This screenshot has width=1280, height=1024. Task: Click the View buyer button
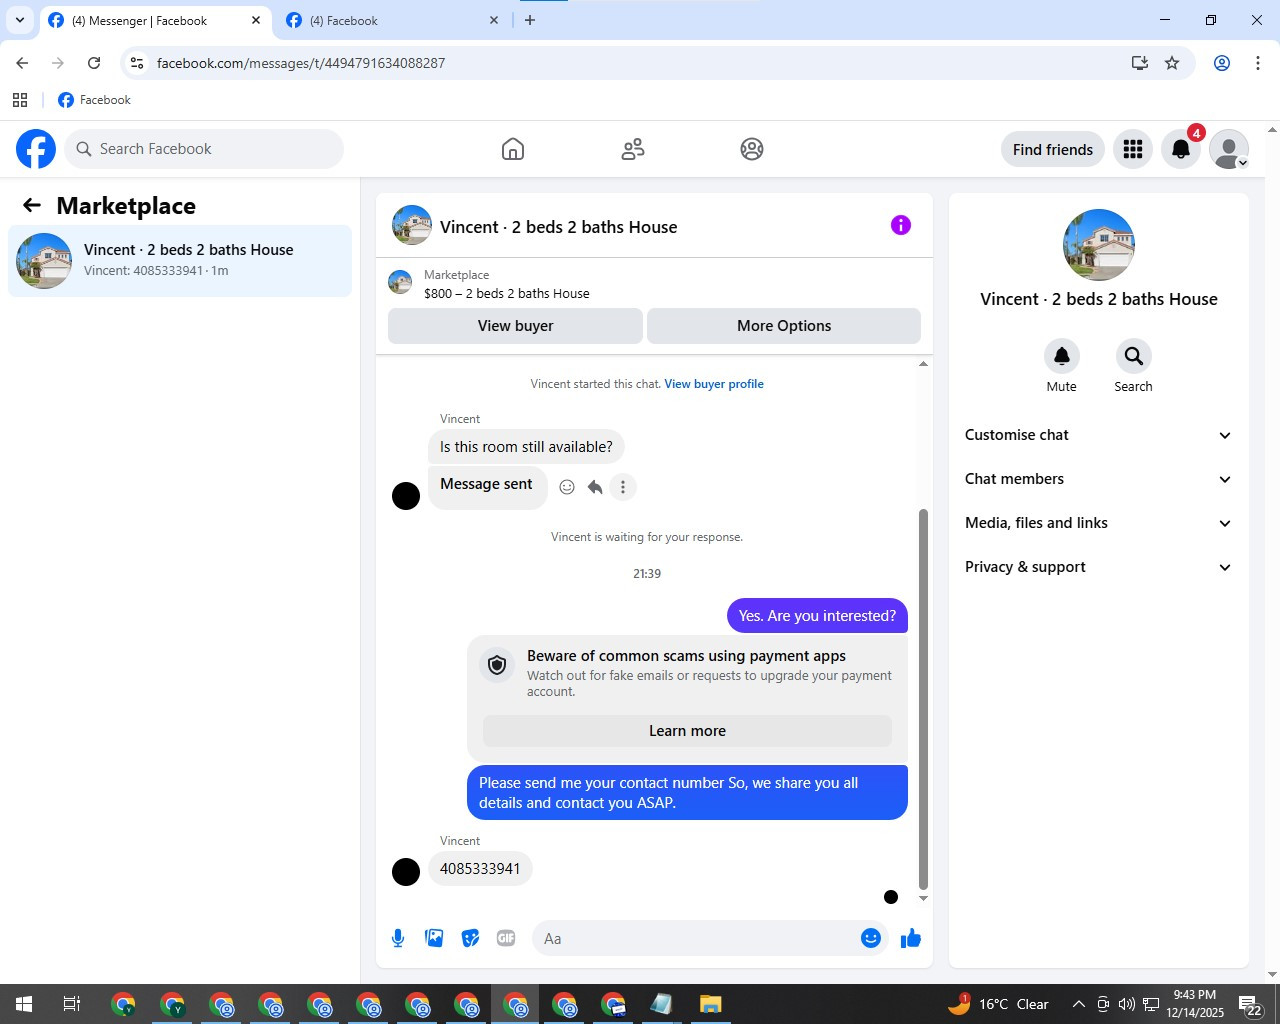coord(515,326)
